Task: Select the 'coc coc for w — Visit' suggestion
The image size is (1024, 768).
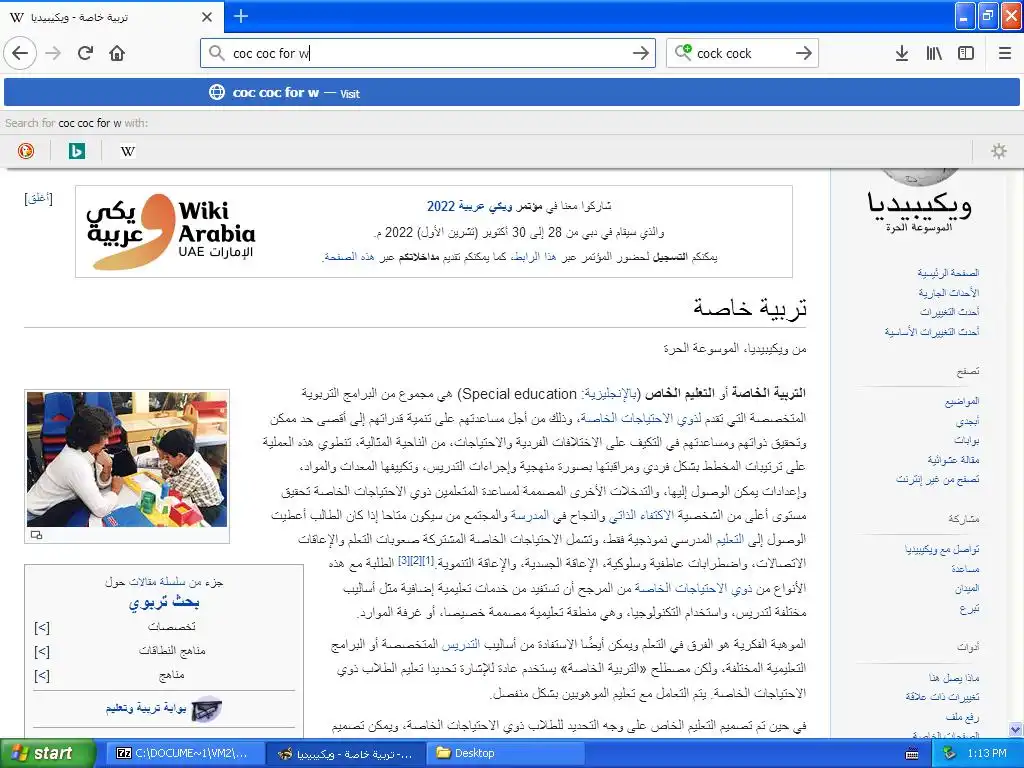Action: [x=512, y=93]
